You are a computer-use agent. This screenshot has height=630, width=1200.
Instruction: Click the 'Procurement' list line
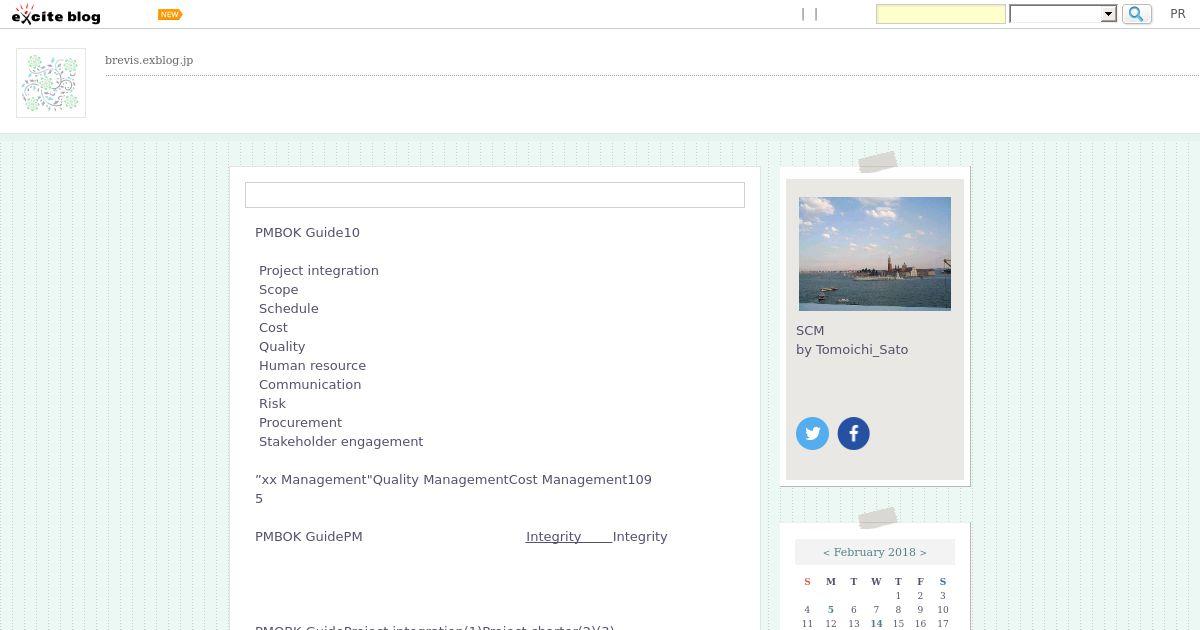coord(301,422)
